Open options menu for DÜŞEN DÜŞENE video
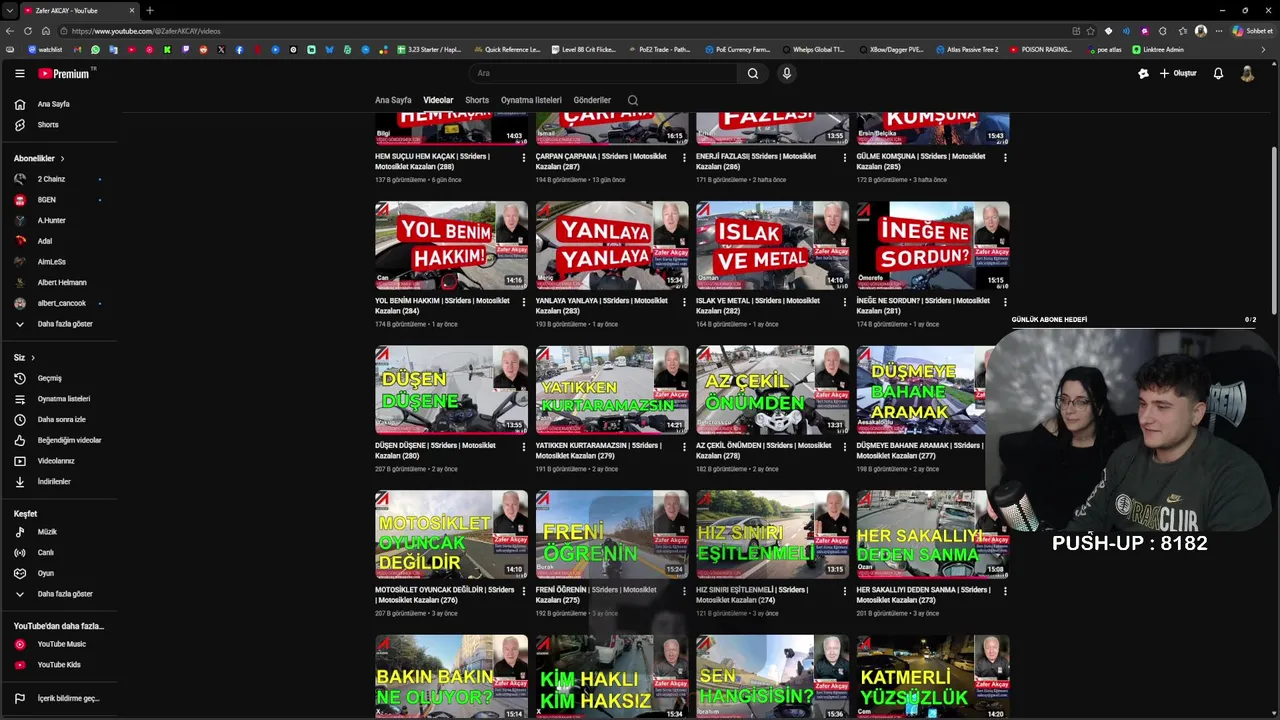 click(524, 447)
